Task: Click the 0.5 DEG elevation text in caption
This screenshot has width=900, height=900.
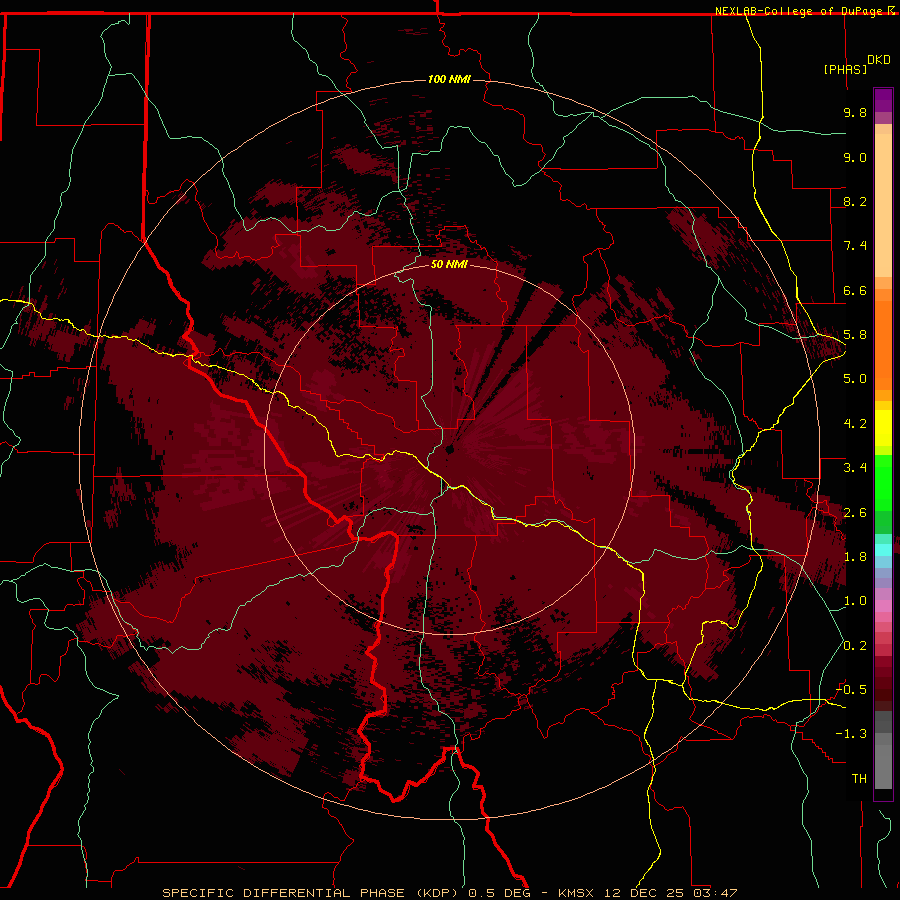Action: click(500, 893)
